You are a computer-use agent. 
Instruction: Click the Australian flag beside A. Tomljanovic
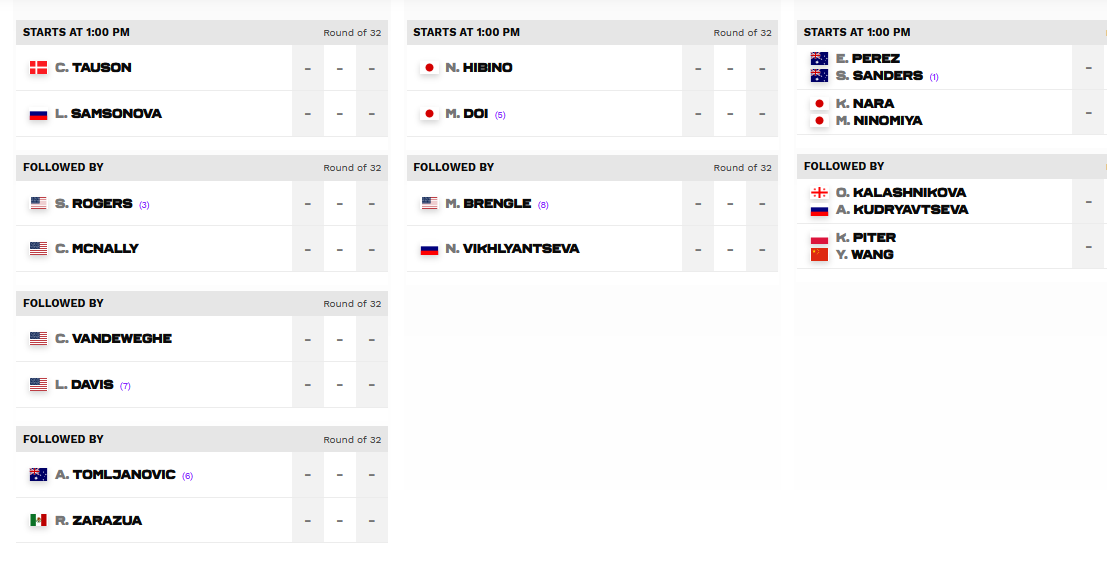[38, 474]
